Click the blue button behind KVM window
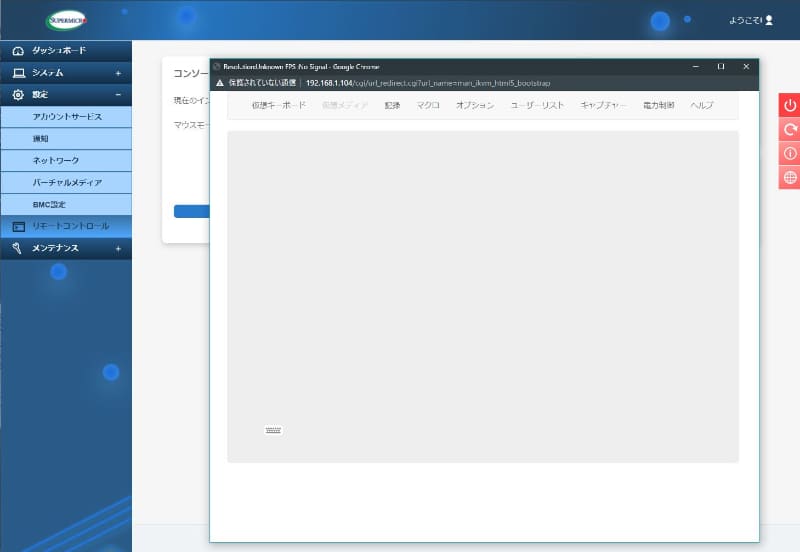The image size is (800, 552). [192, 211]
